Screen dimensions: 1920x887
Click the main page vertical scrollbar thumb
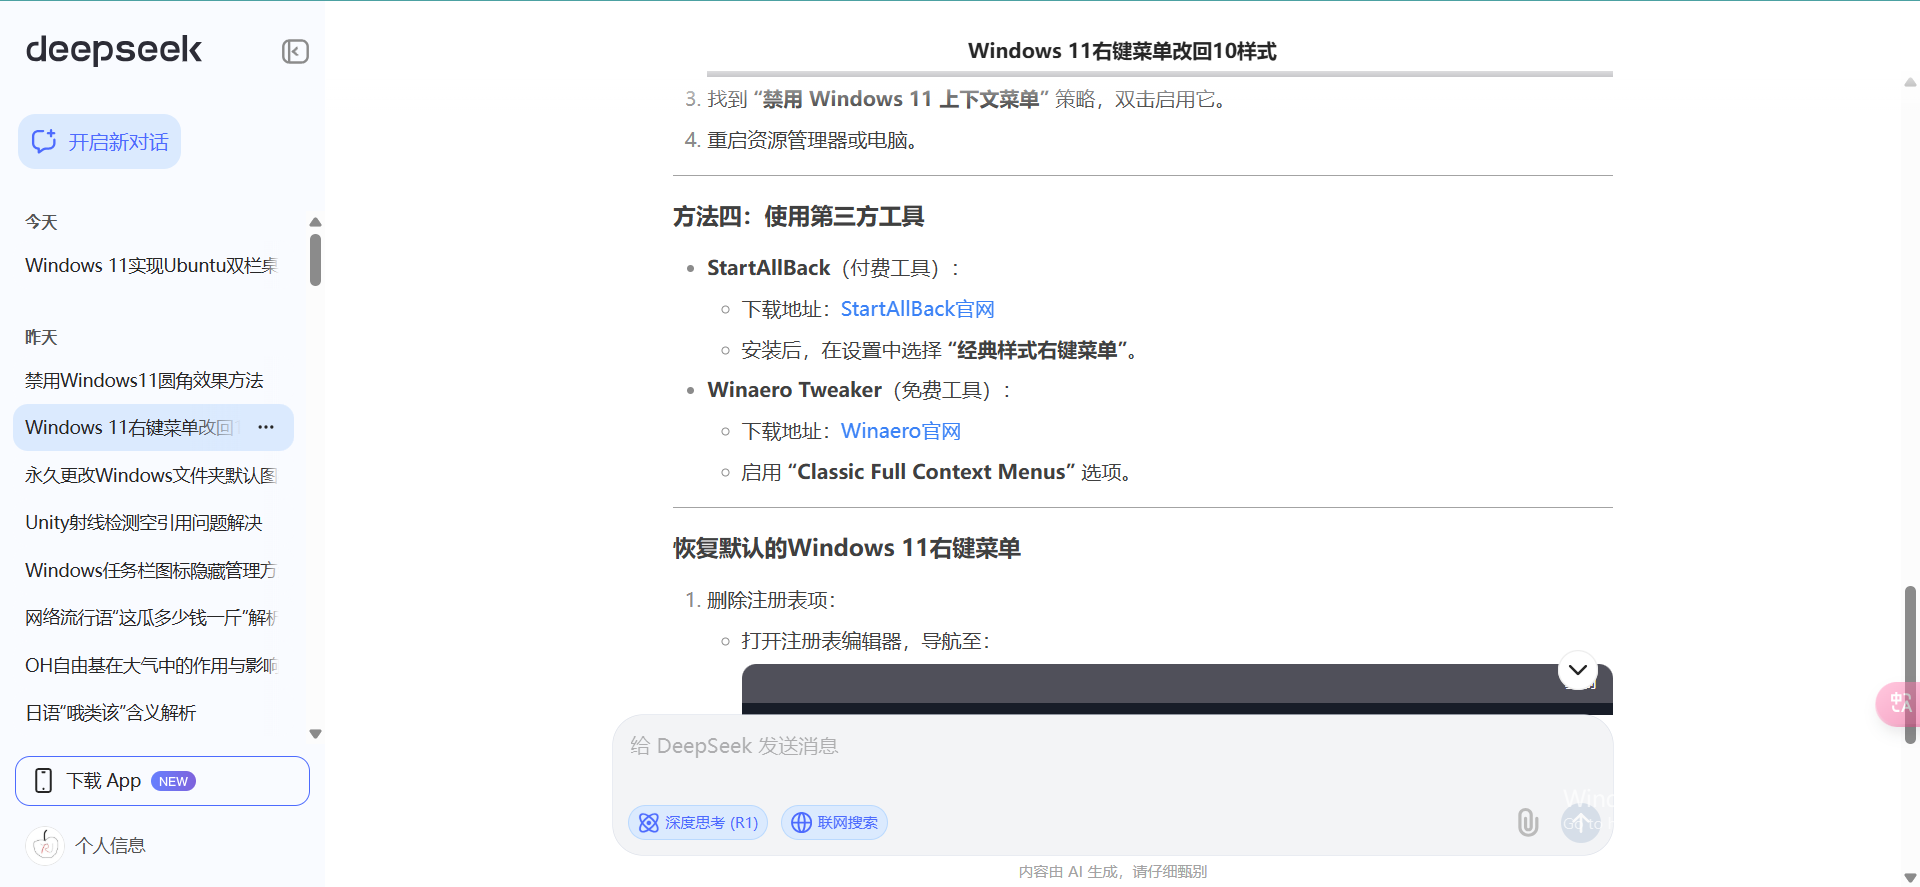point(1910,663)
